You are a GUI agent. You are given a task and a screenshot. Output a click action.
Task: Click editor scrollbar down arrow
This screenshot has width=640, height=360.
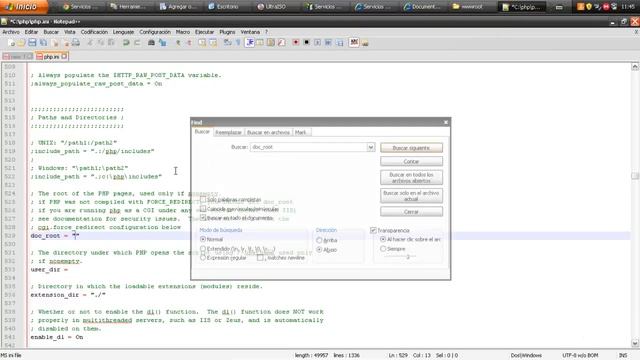(635, 344)
